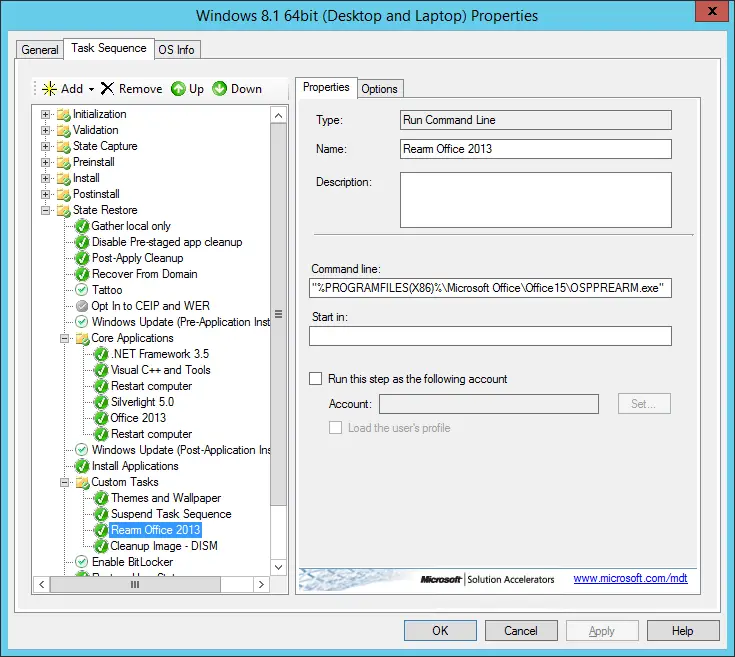This screenshot has height=657, width=735.
Task: Click the Remove X icon
Action: [107, 88]
